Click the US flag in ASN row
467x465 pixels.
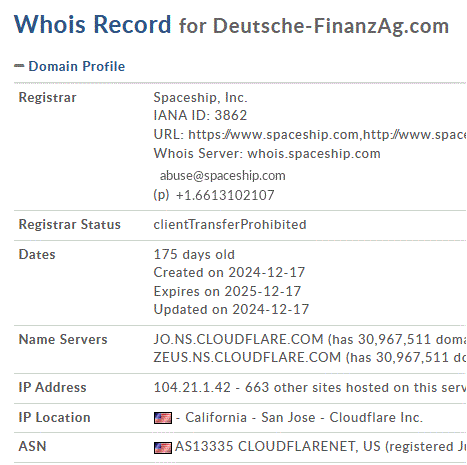pos(163,448)
